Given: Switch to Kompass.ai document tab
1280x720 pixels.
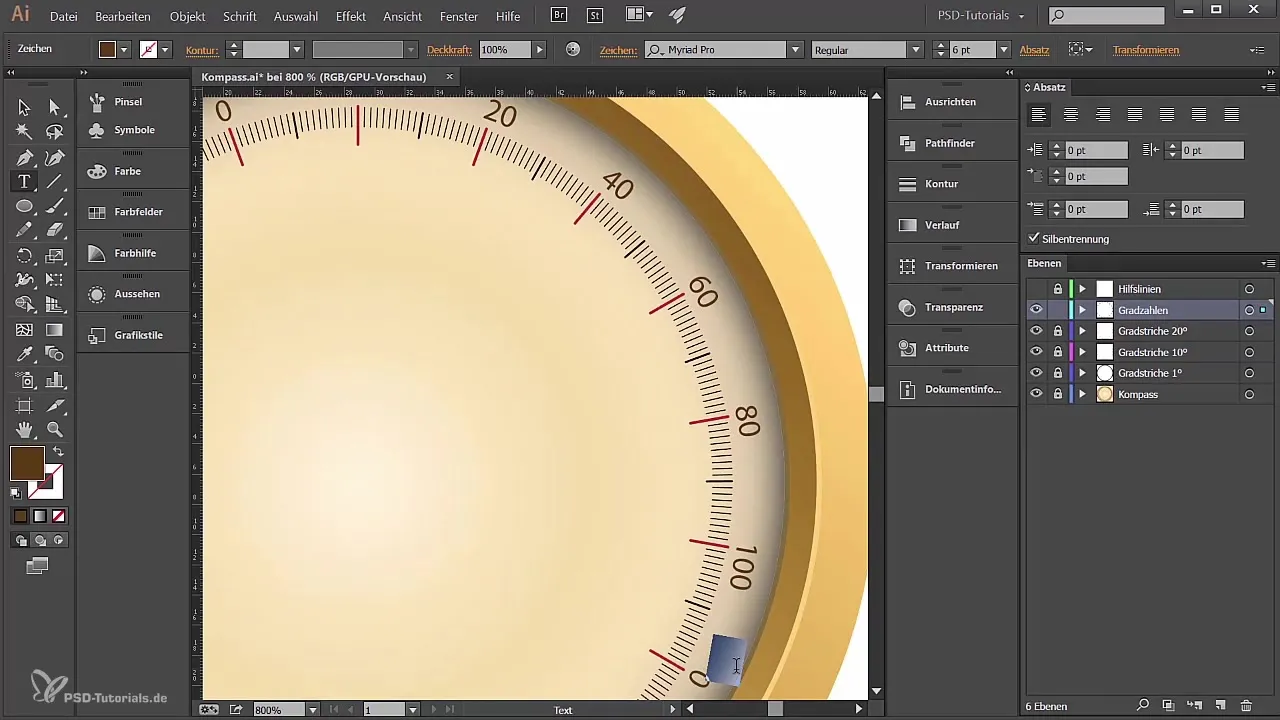Looking at the screenshot, I should (314, 77).
